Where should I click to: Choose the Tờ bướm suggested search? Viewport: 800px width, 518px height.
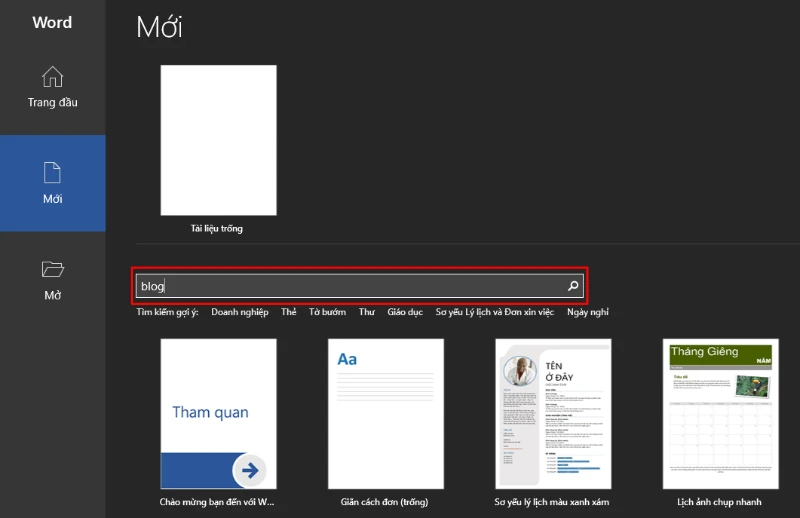coord(327,312)
